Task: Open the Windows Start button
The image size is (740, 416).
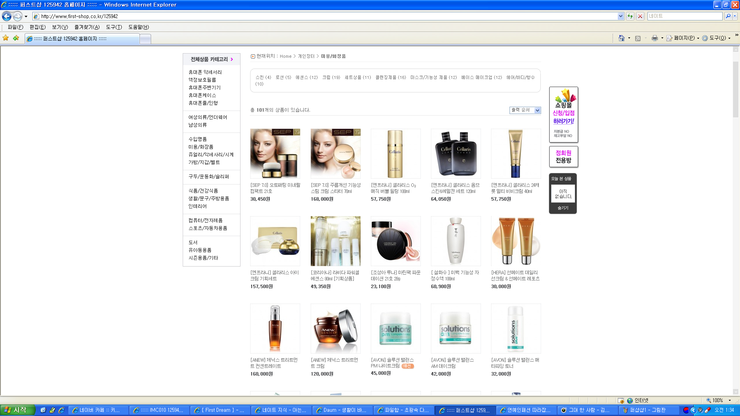Action: point(17,410)
